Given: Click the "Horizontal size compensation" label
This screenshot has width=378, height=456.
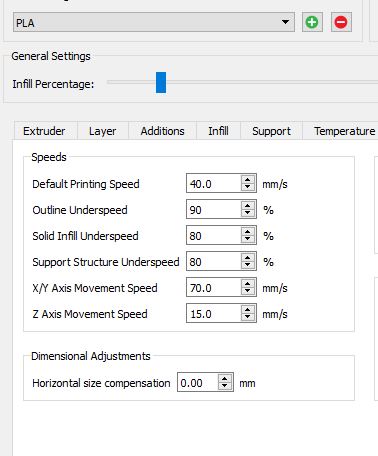Looking at the screenshot, I should pyautogui.click(x=101, y=383).
